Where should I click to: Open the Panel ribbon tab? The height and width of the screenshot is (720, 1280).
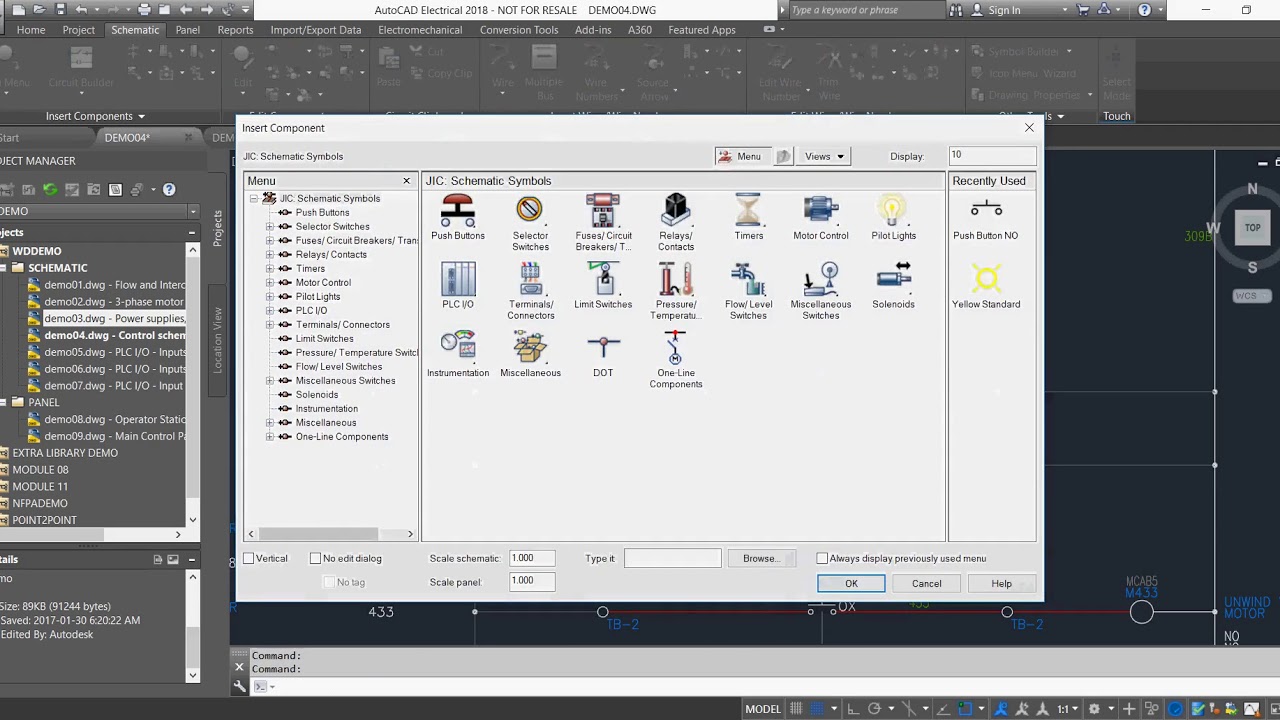(188, 30)
